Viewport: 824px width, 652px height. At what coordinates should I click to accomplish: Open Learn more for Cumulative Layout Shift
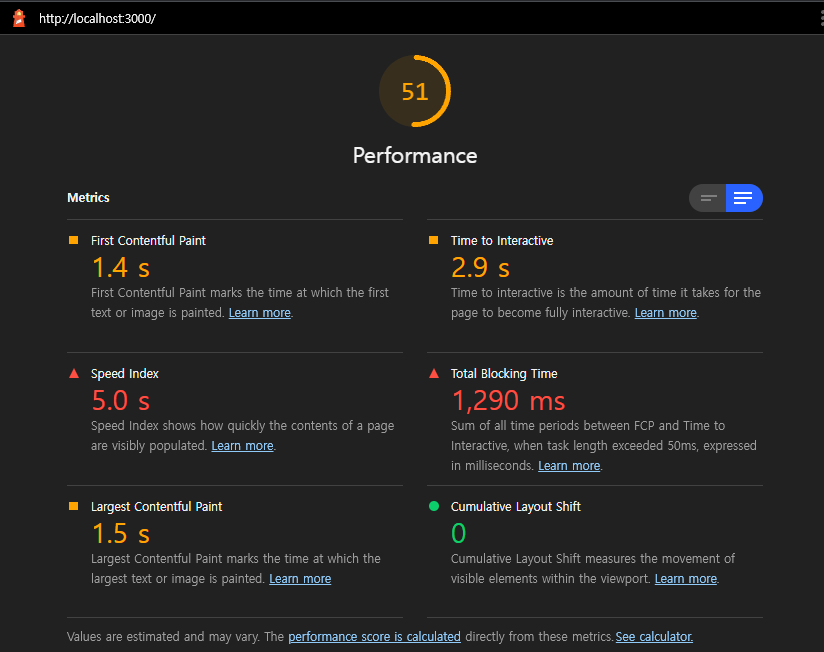tap(686, 578)
